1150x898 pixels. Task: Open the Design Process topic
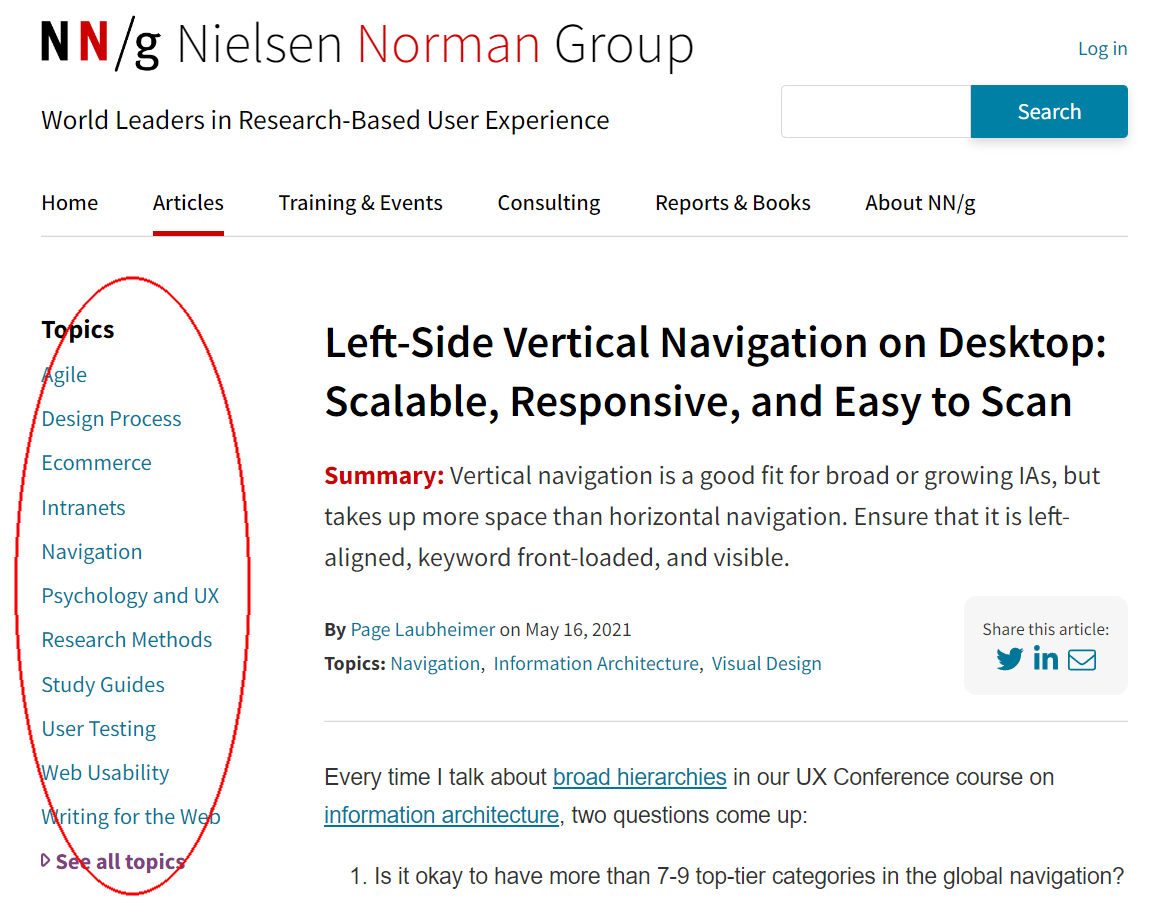point(111,419)
